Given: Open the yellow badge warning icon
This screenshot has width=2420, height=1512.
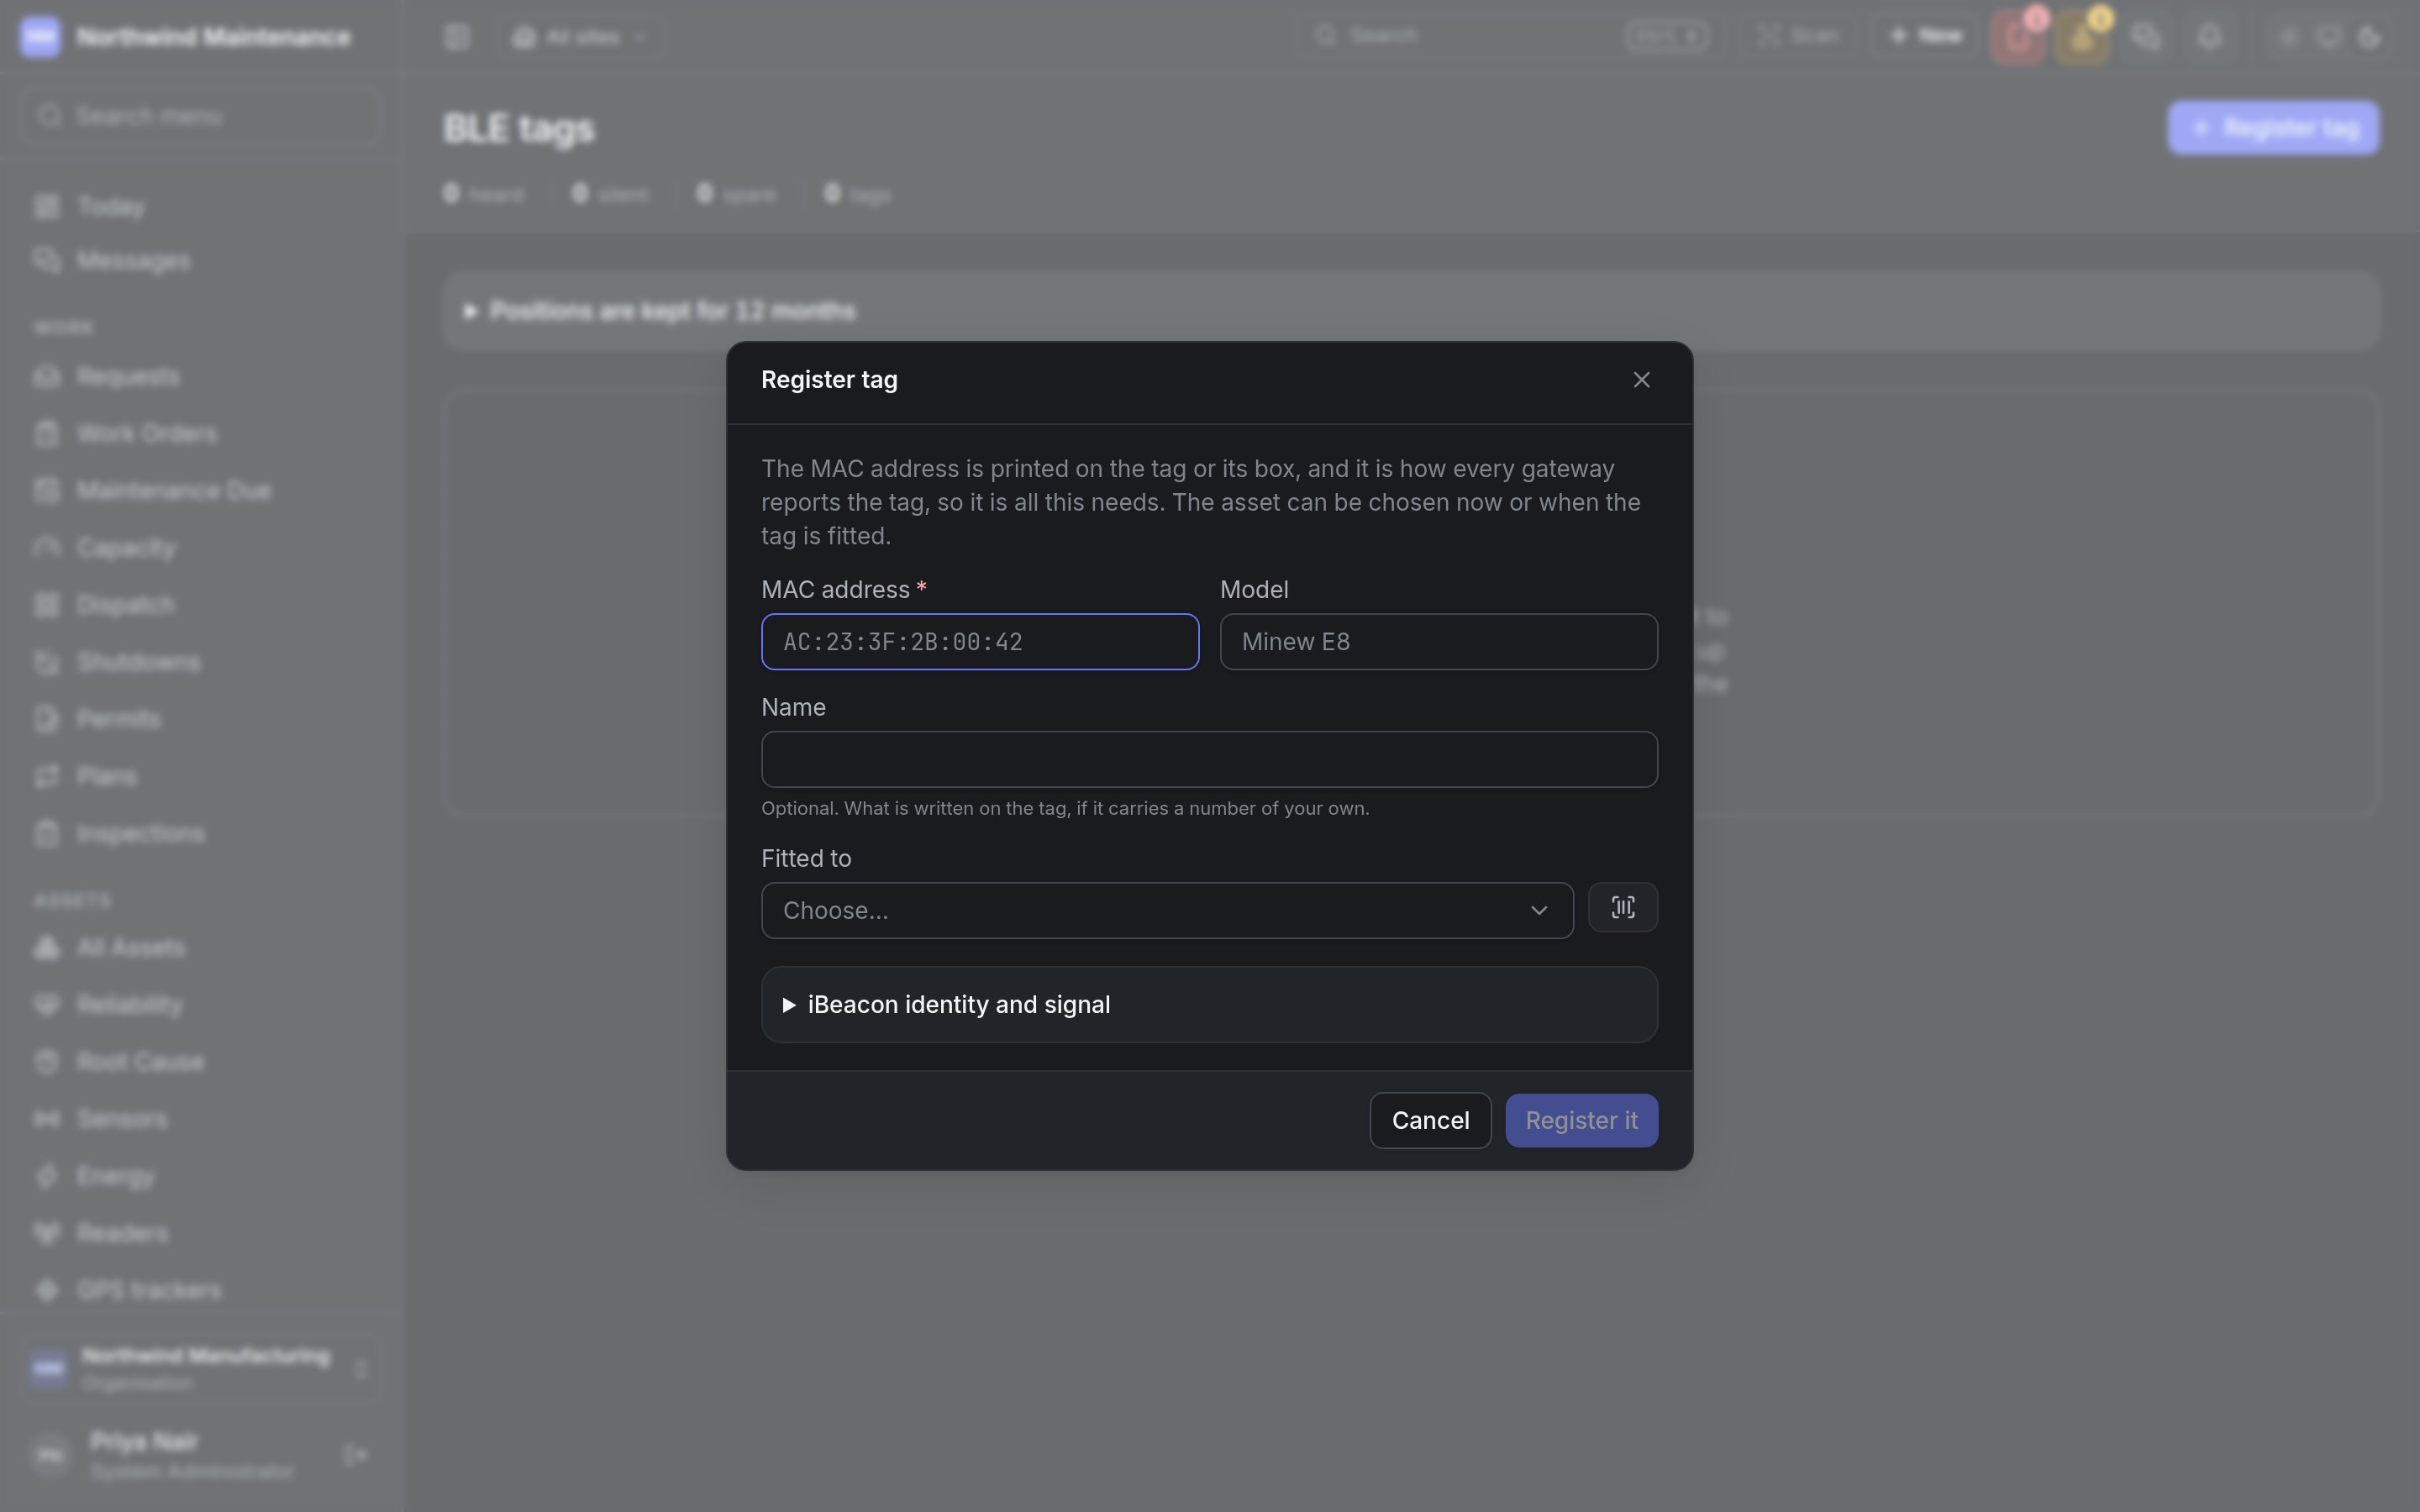Looking at the screenshot, I should 2082,37.
